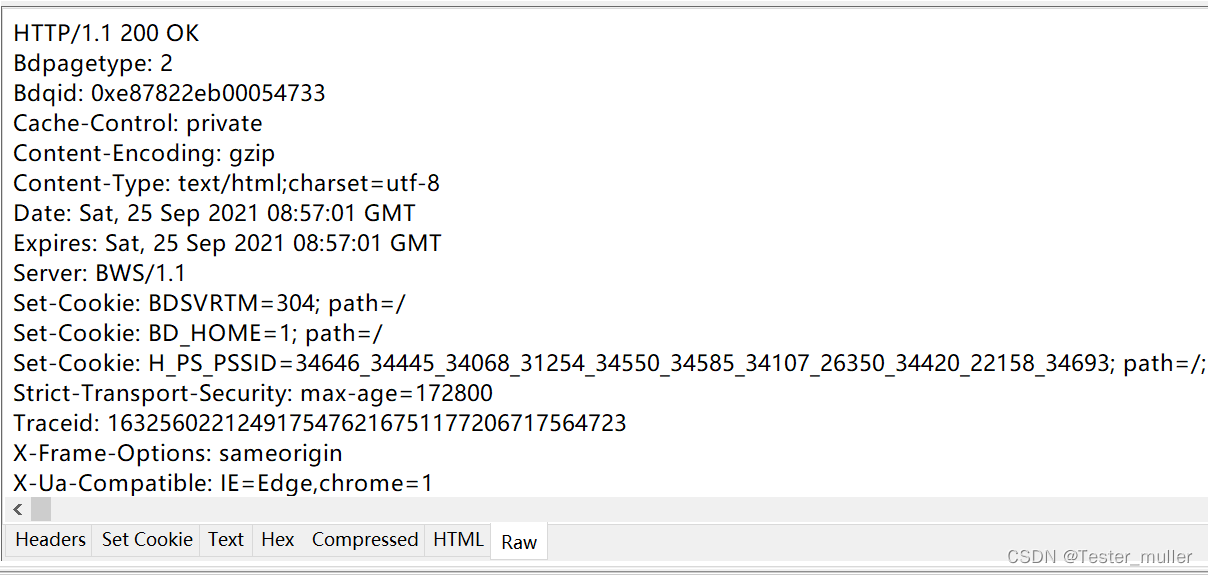Click the Content-Type text/html line
Screen dimensions: 1208x575
226,183
